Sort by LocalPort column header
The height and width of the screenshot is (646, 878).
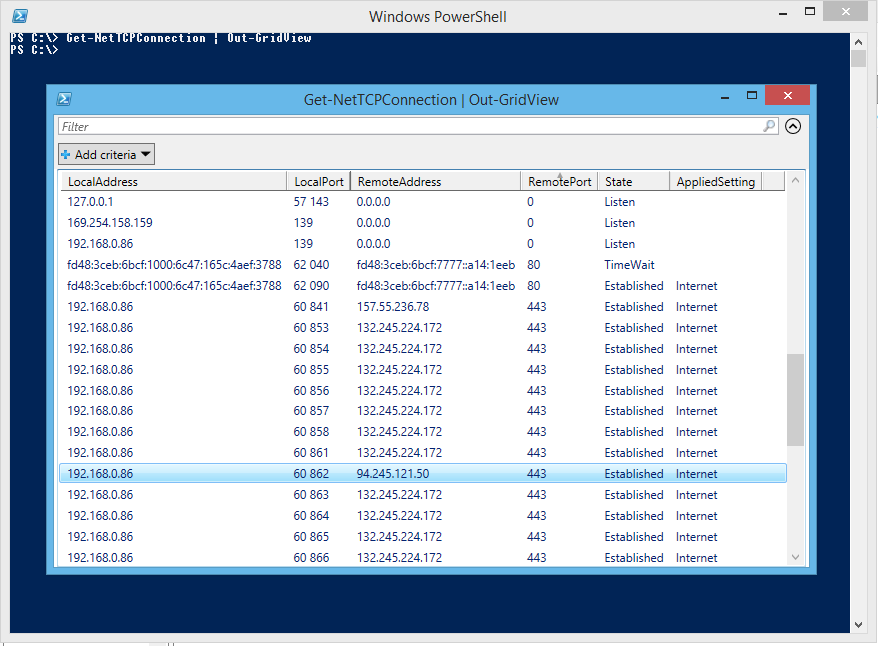point(319,182)
